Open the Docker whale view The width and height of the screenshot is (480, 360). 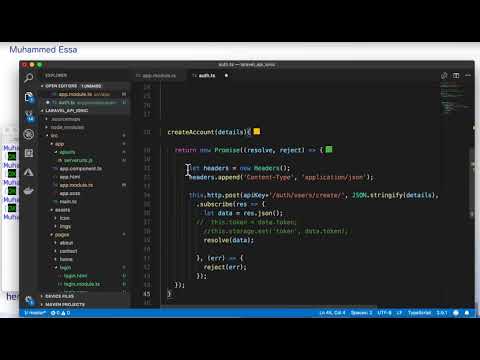click(29, 191)
